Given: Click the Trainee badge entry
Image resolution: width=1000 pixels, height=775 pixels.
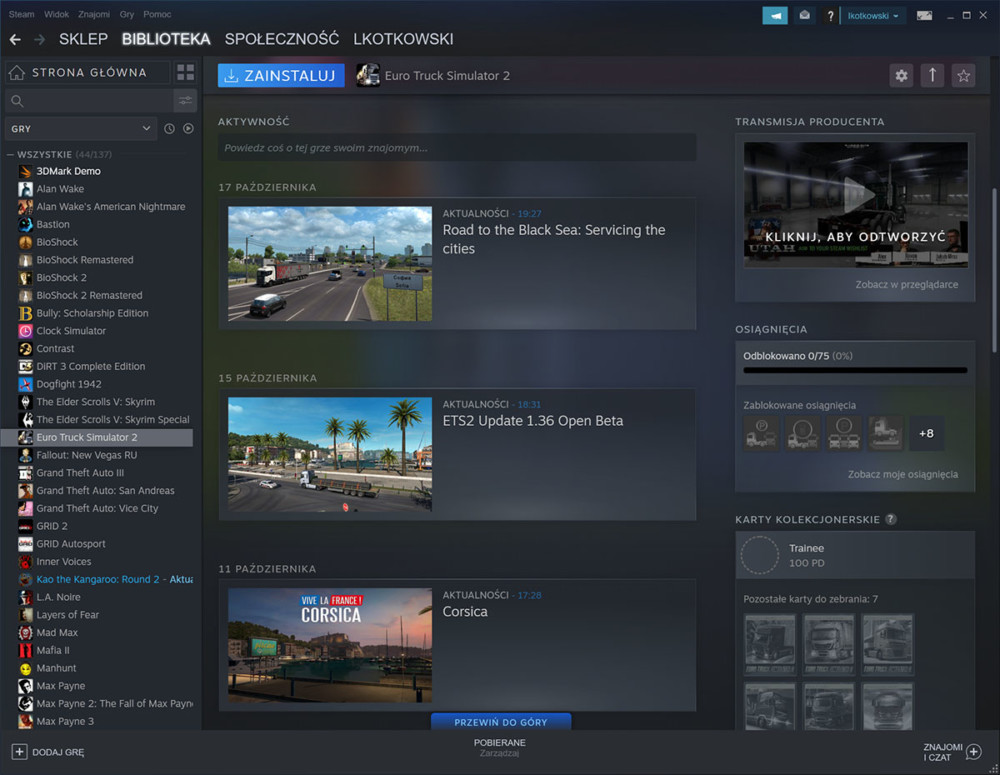Looking at the screenshot, I should click(x=855, y=556).
